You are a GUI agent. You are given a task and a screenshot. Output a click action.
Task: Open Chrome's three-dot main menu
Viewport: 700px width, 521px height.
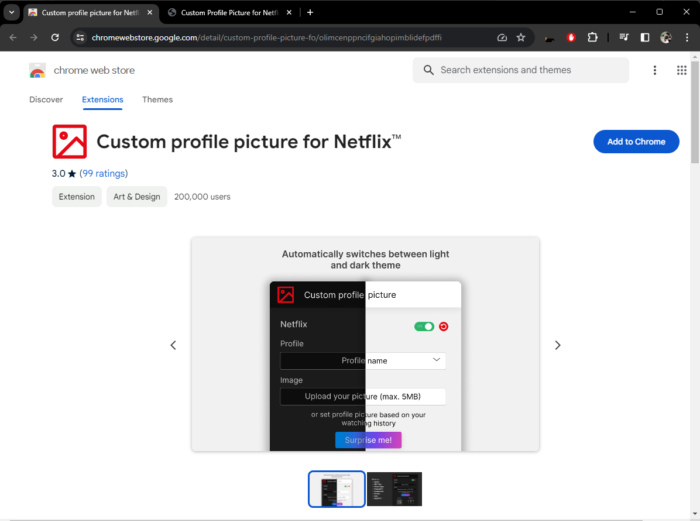tap(687, 38)
